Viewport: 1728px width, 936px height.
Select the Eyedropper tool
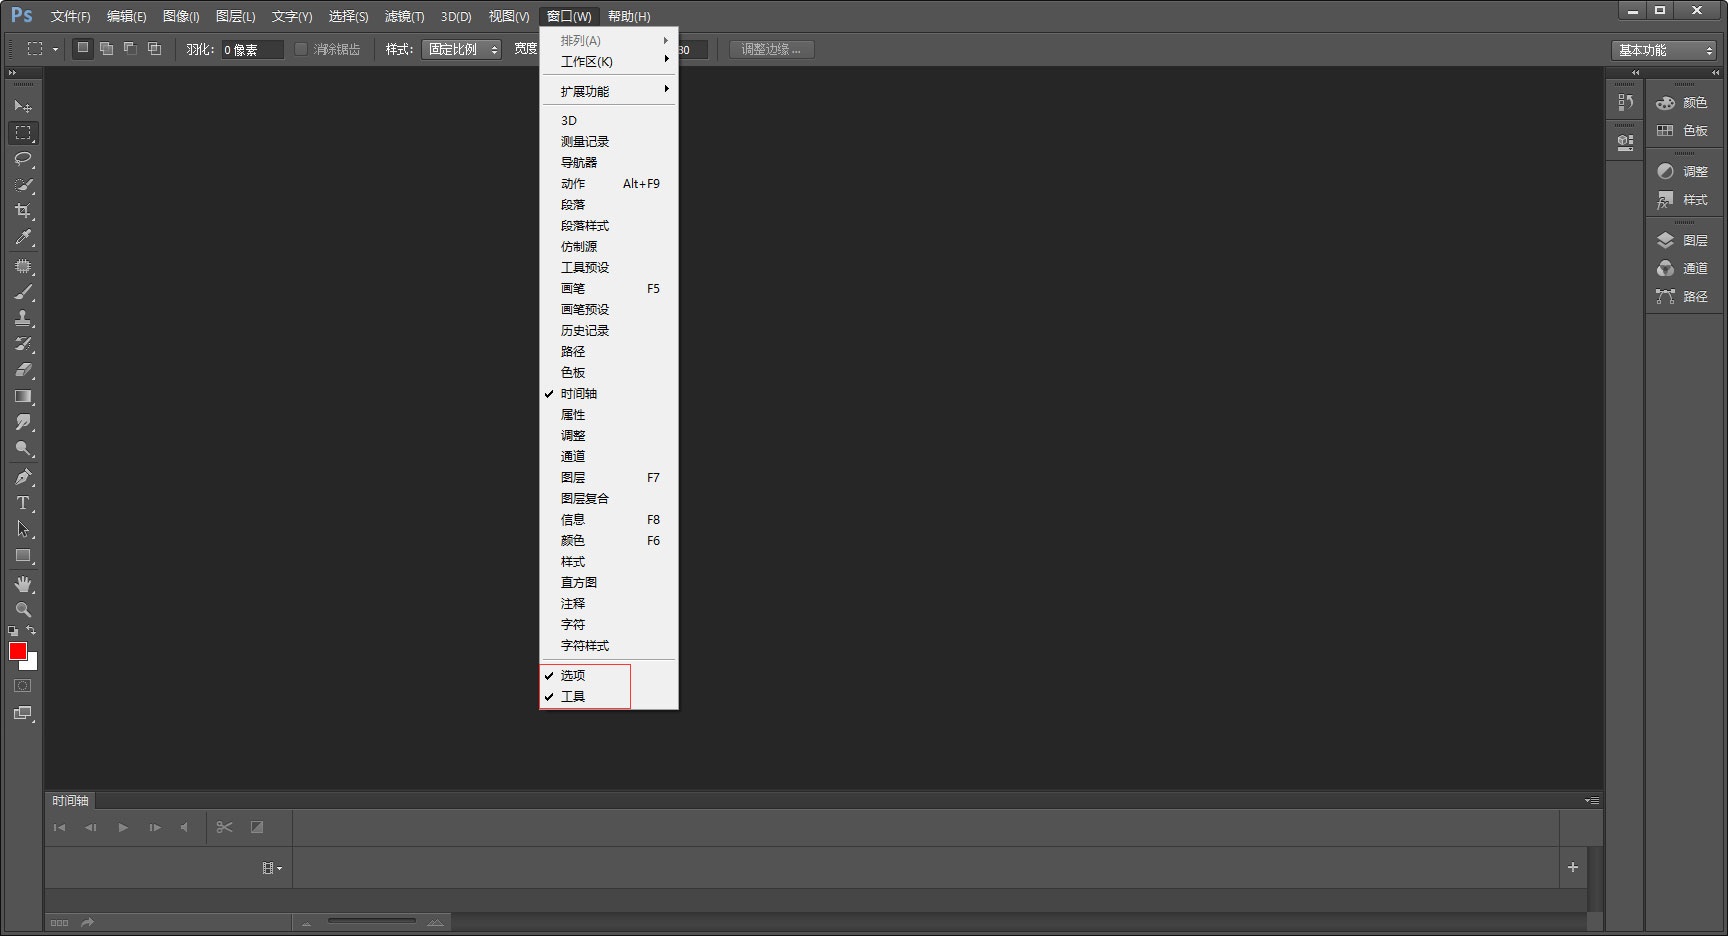[23, 238]
